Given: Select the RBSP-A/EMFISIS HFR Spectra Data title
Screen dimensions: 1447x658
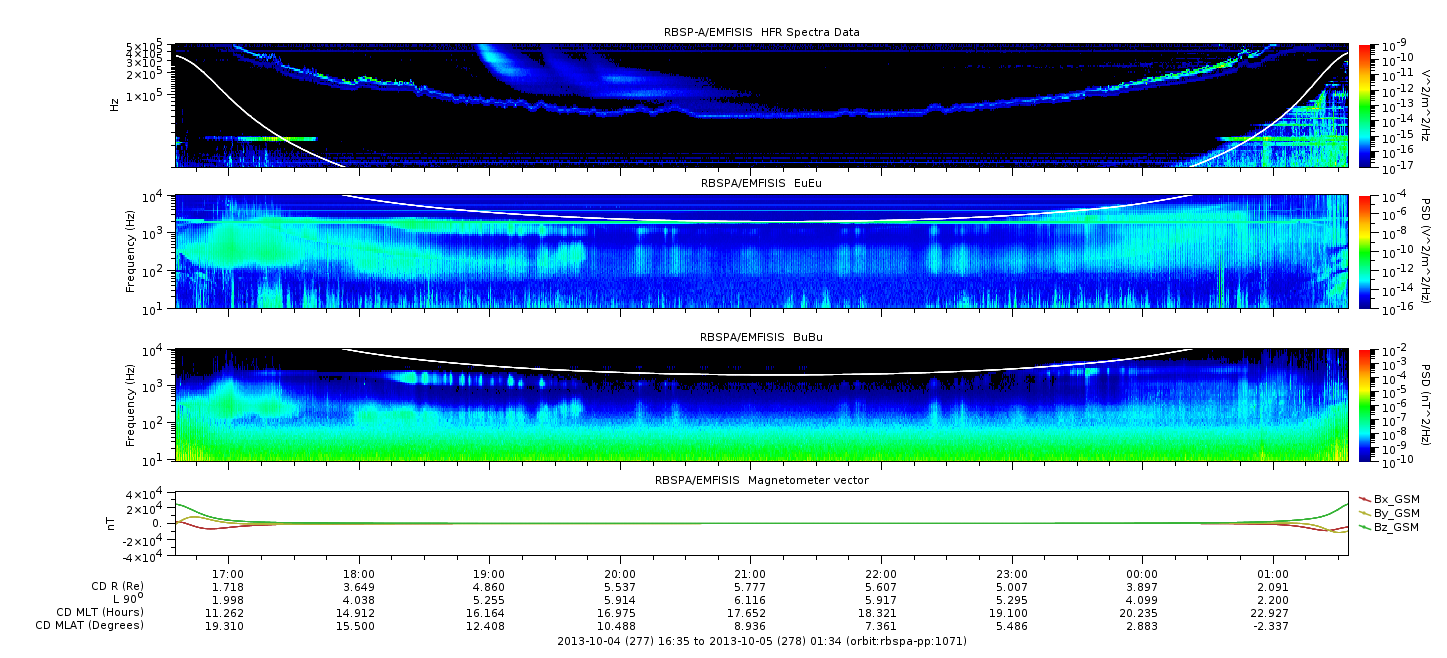Looking at the screenshot, I should pos(761,32).
